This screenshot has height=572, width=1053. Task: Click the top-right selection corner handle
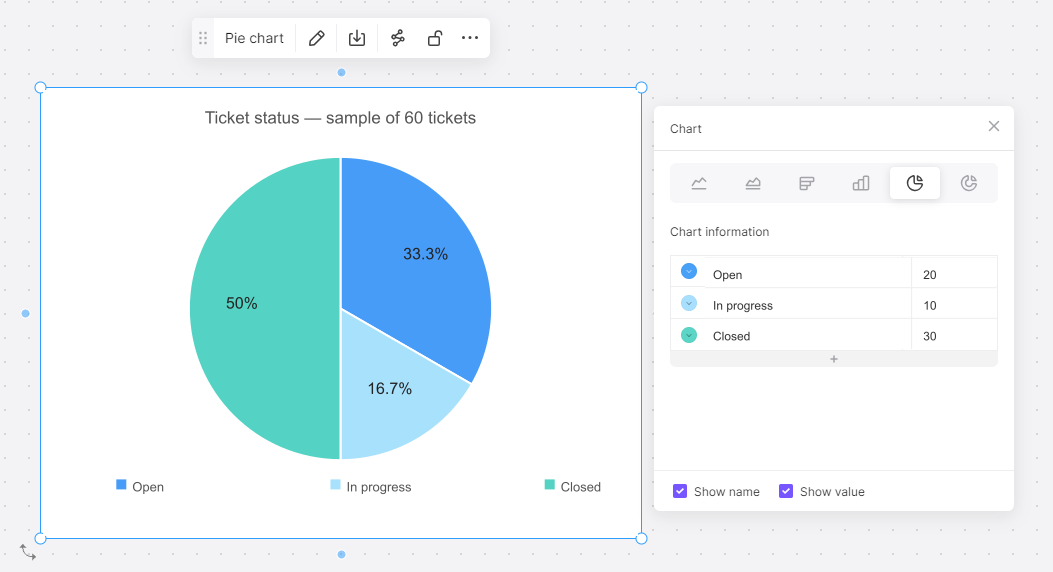[641, 87]
